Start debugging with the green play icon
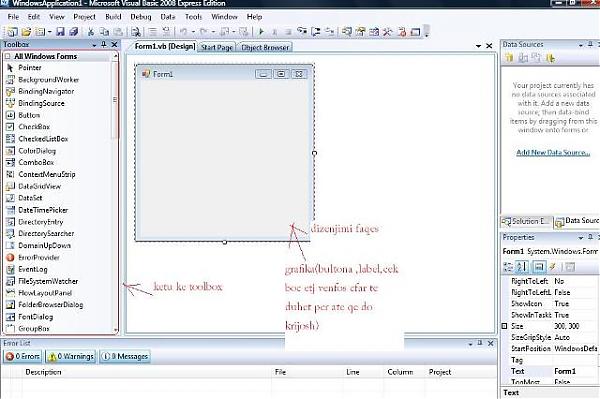Screen dimensions: 600x399 point(261,32)
